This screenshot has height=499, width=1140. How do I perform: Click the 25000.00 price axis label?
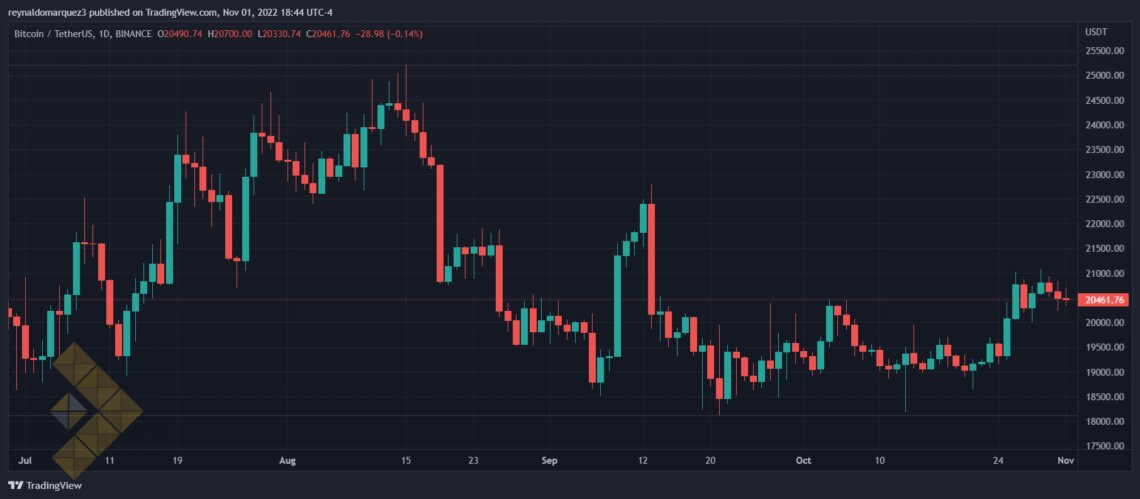[1105, 76]
